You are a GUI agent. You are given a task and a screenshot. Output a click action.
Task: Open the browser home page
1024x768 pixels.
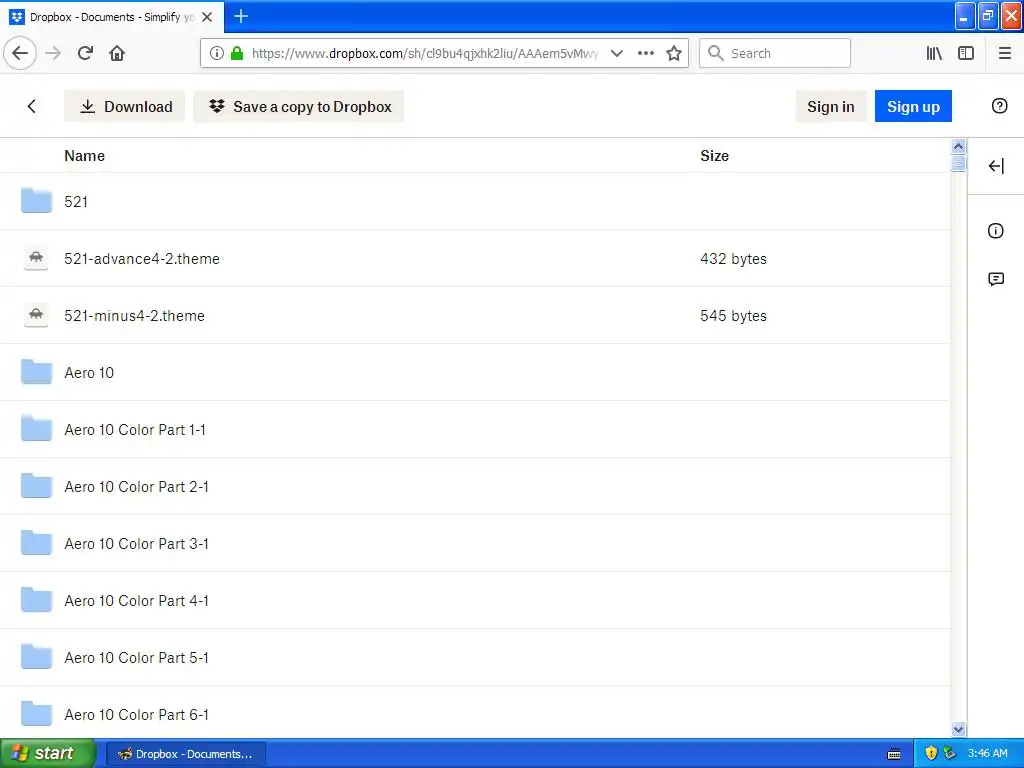[x=117, y=53]
